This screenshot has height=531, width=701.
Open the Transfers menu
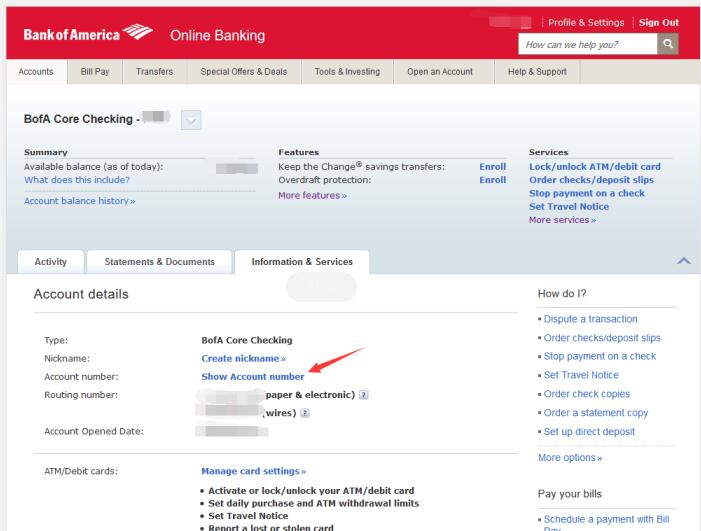click(x=154, y=72)
